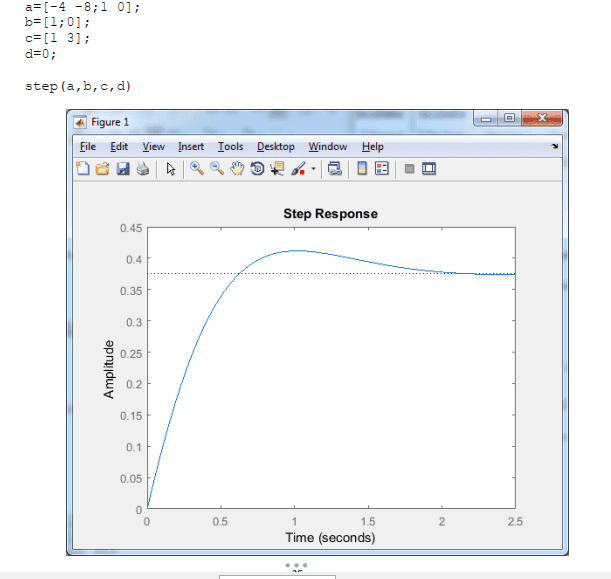Click the New Figure toolbar icon
The width and height of the screenshot is (611, 579).
[83, 169]
